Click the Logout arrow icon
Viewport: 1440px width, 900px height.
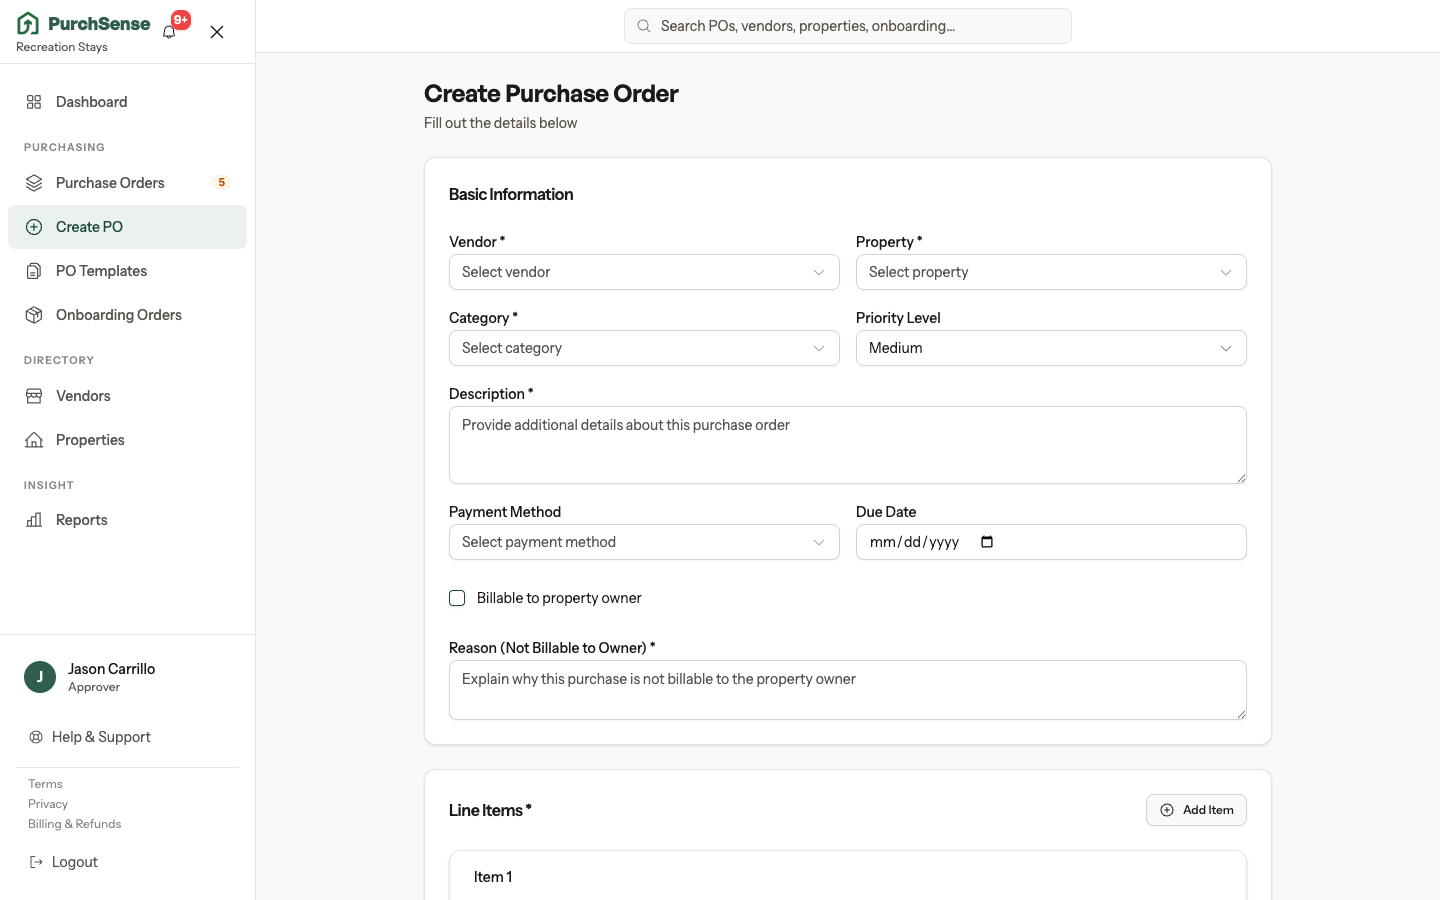[36, 862]
